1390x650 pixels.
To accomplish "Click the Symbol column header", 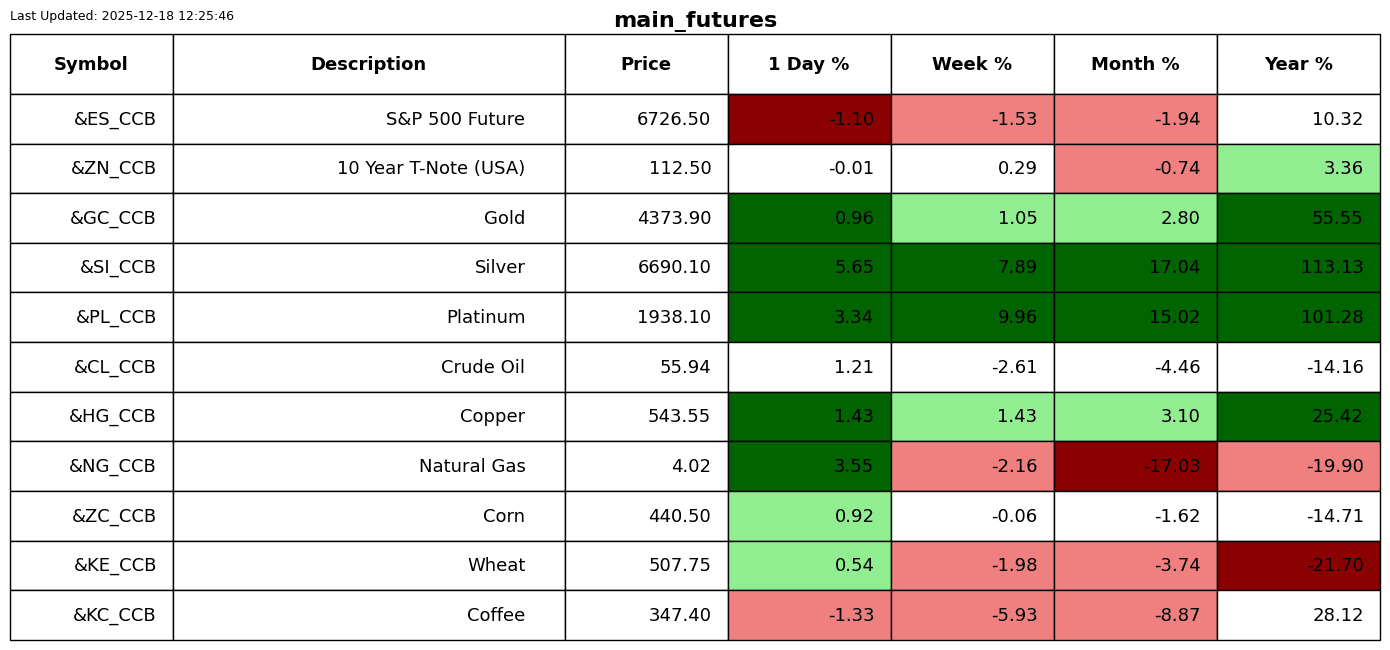I will click(x=91, y=64).
